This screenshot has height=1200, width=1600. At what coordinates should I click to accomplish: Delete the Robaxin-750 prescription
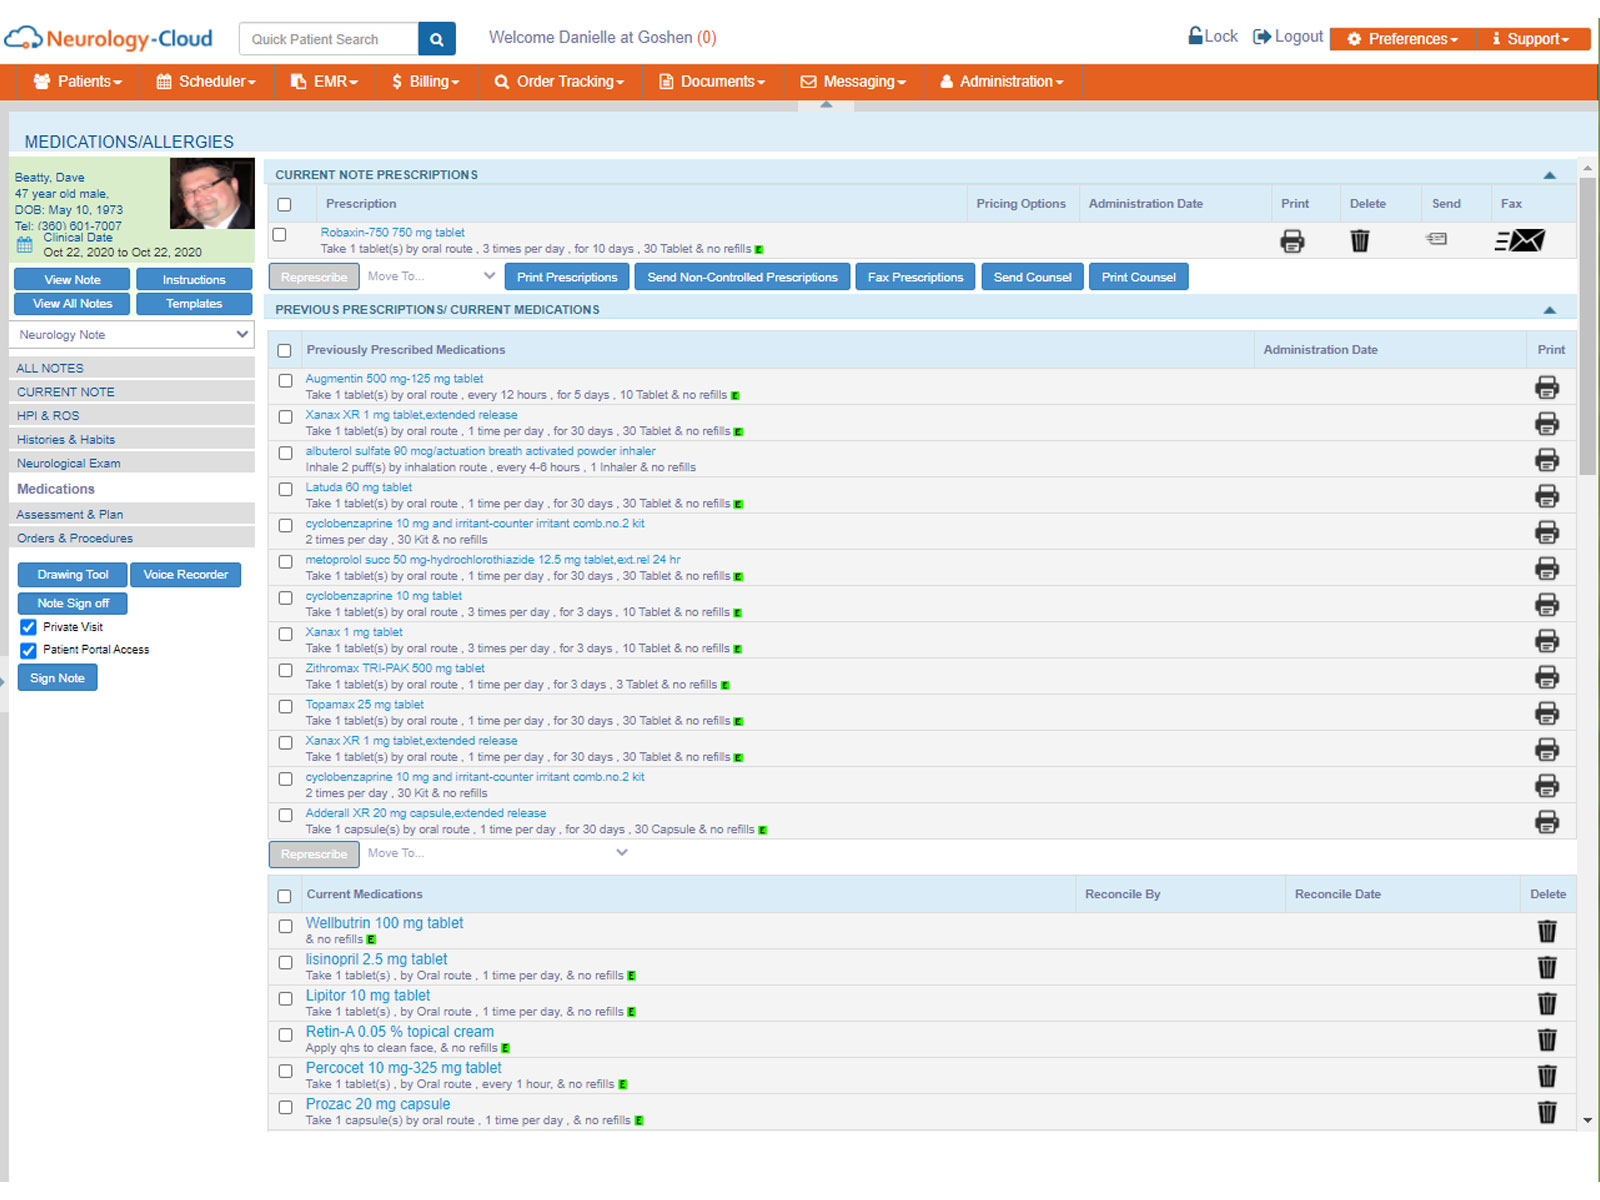1360,241
